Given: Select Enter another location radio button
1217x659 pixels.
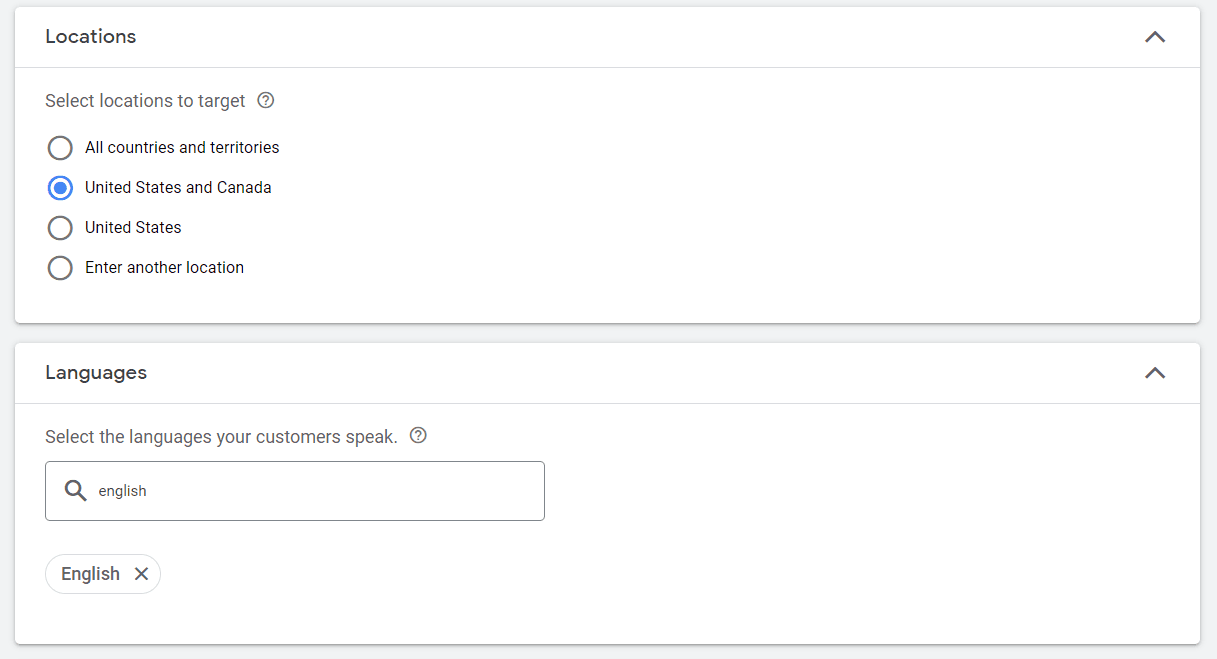Looking at the screenshot, I should pos(60,268).
